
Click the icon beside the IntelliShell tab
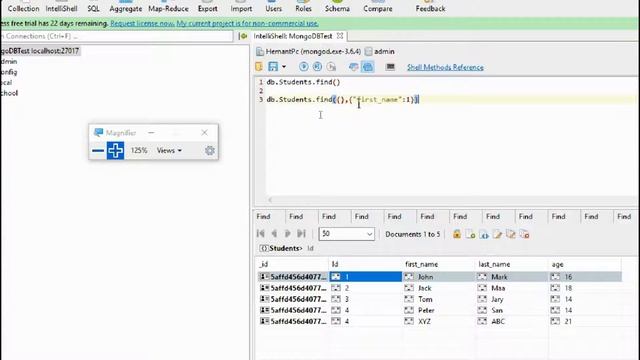point(244,36)
